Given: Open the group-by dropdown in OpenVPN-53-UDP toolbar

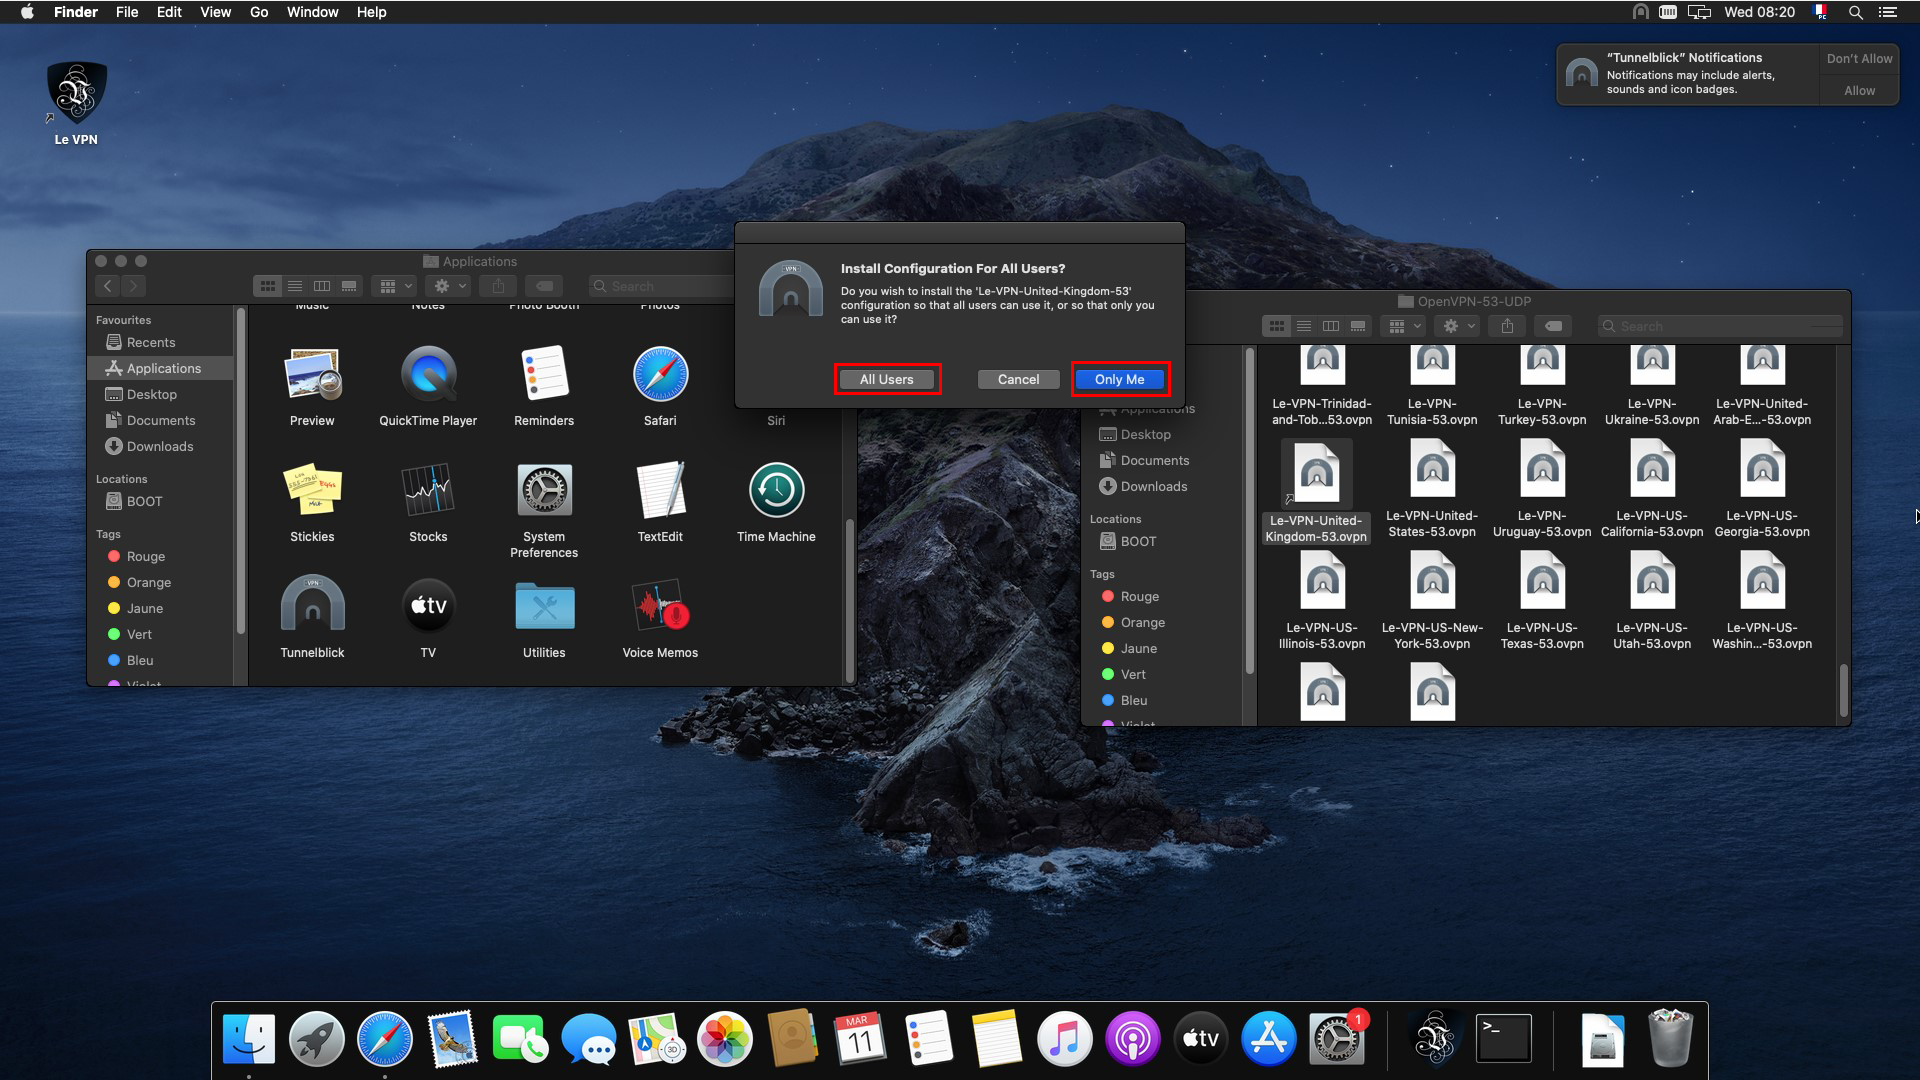Looking at the screenshot, I should click(1405, 326).
